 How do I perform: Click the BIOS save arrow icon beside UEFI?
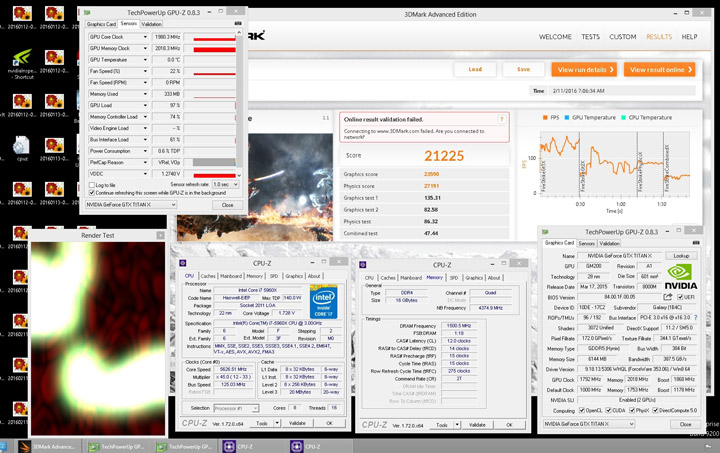668,297
